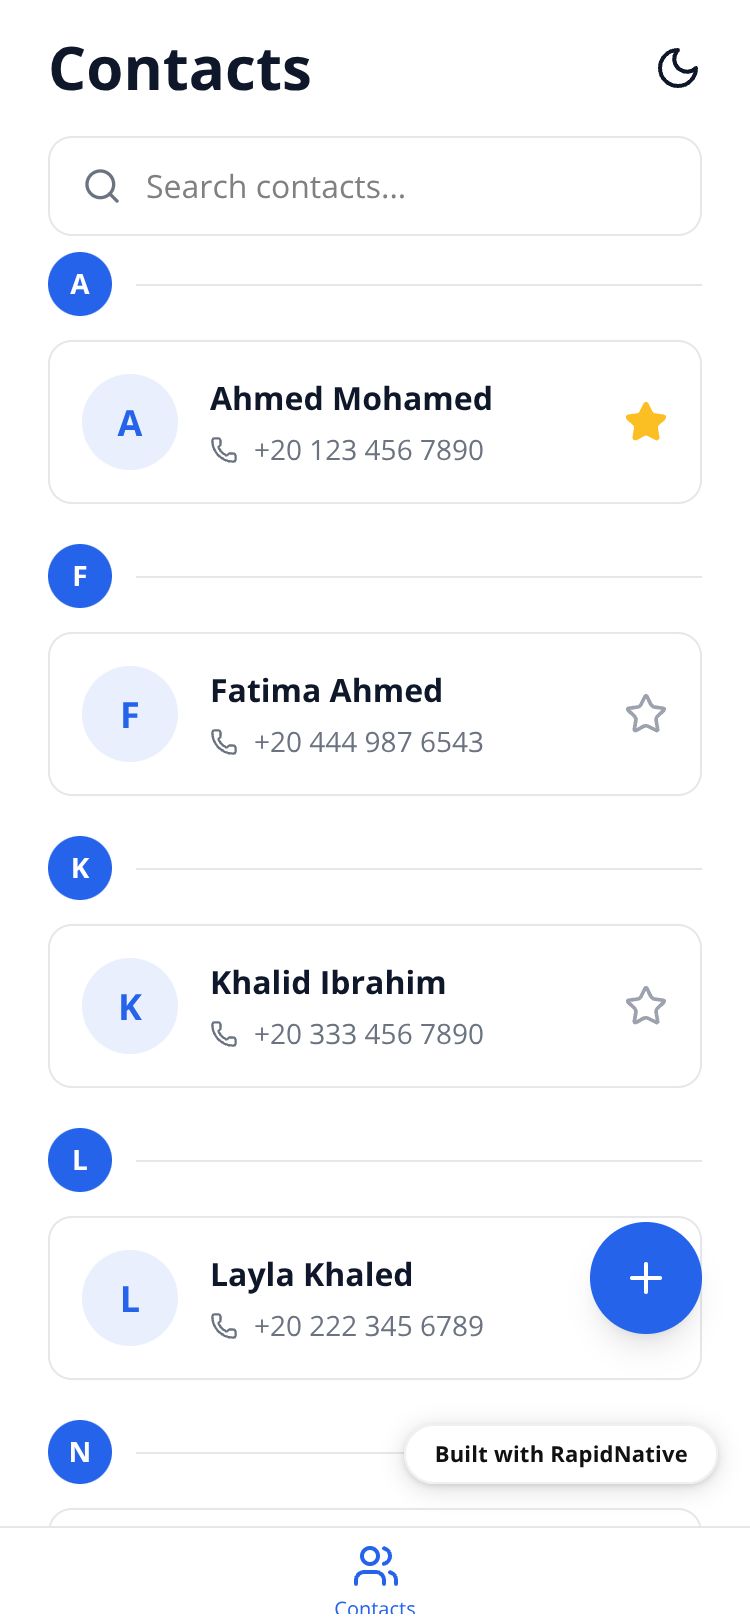Screen dimensions: 750x1624
Task: Click Ahmed Mohamed's avatar with letter A
Action: pos(130,422)
